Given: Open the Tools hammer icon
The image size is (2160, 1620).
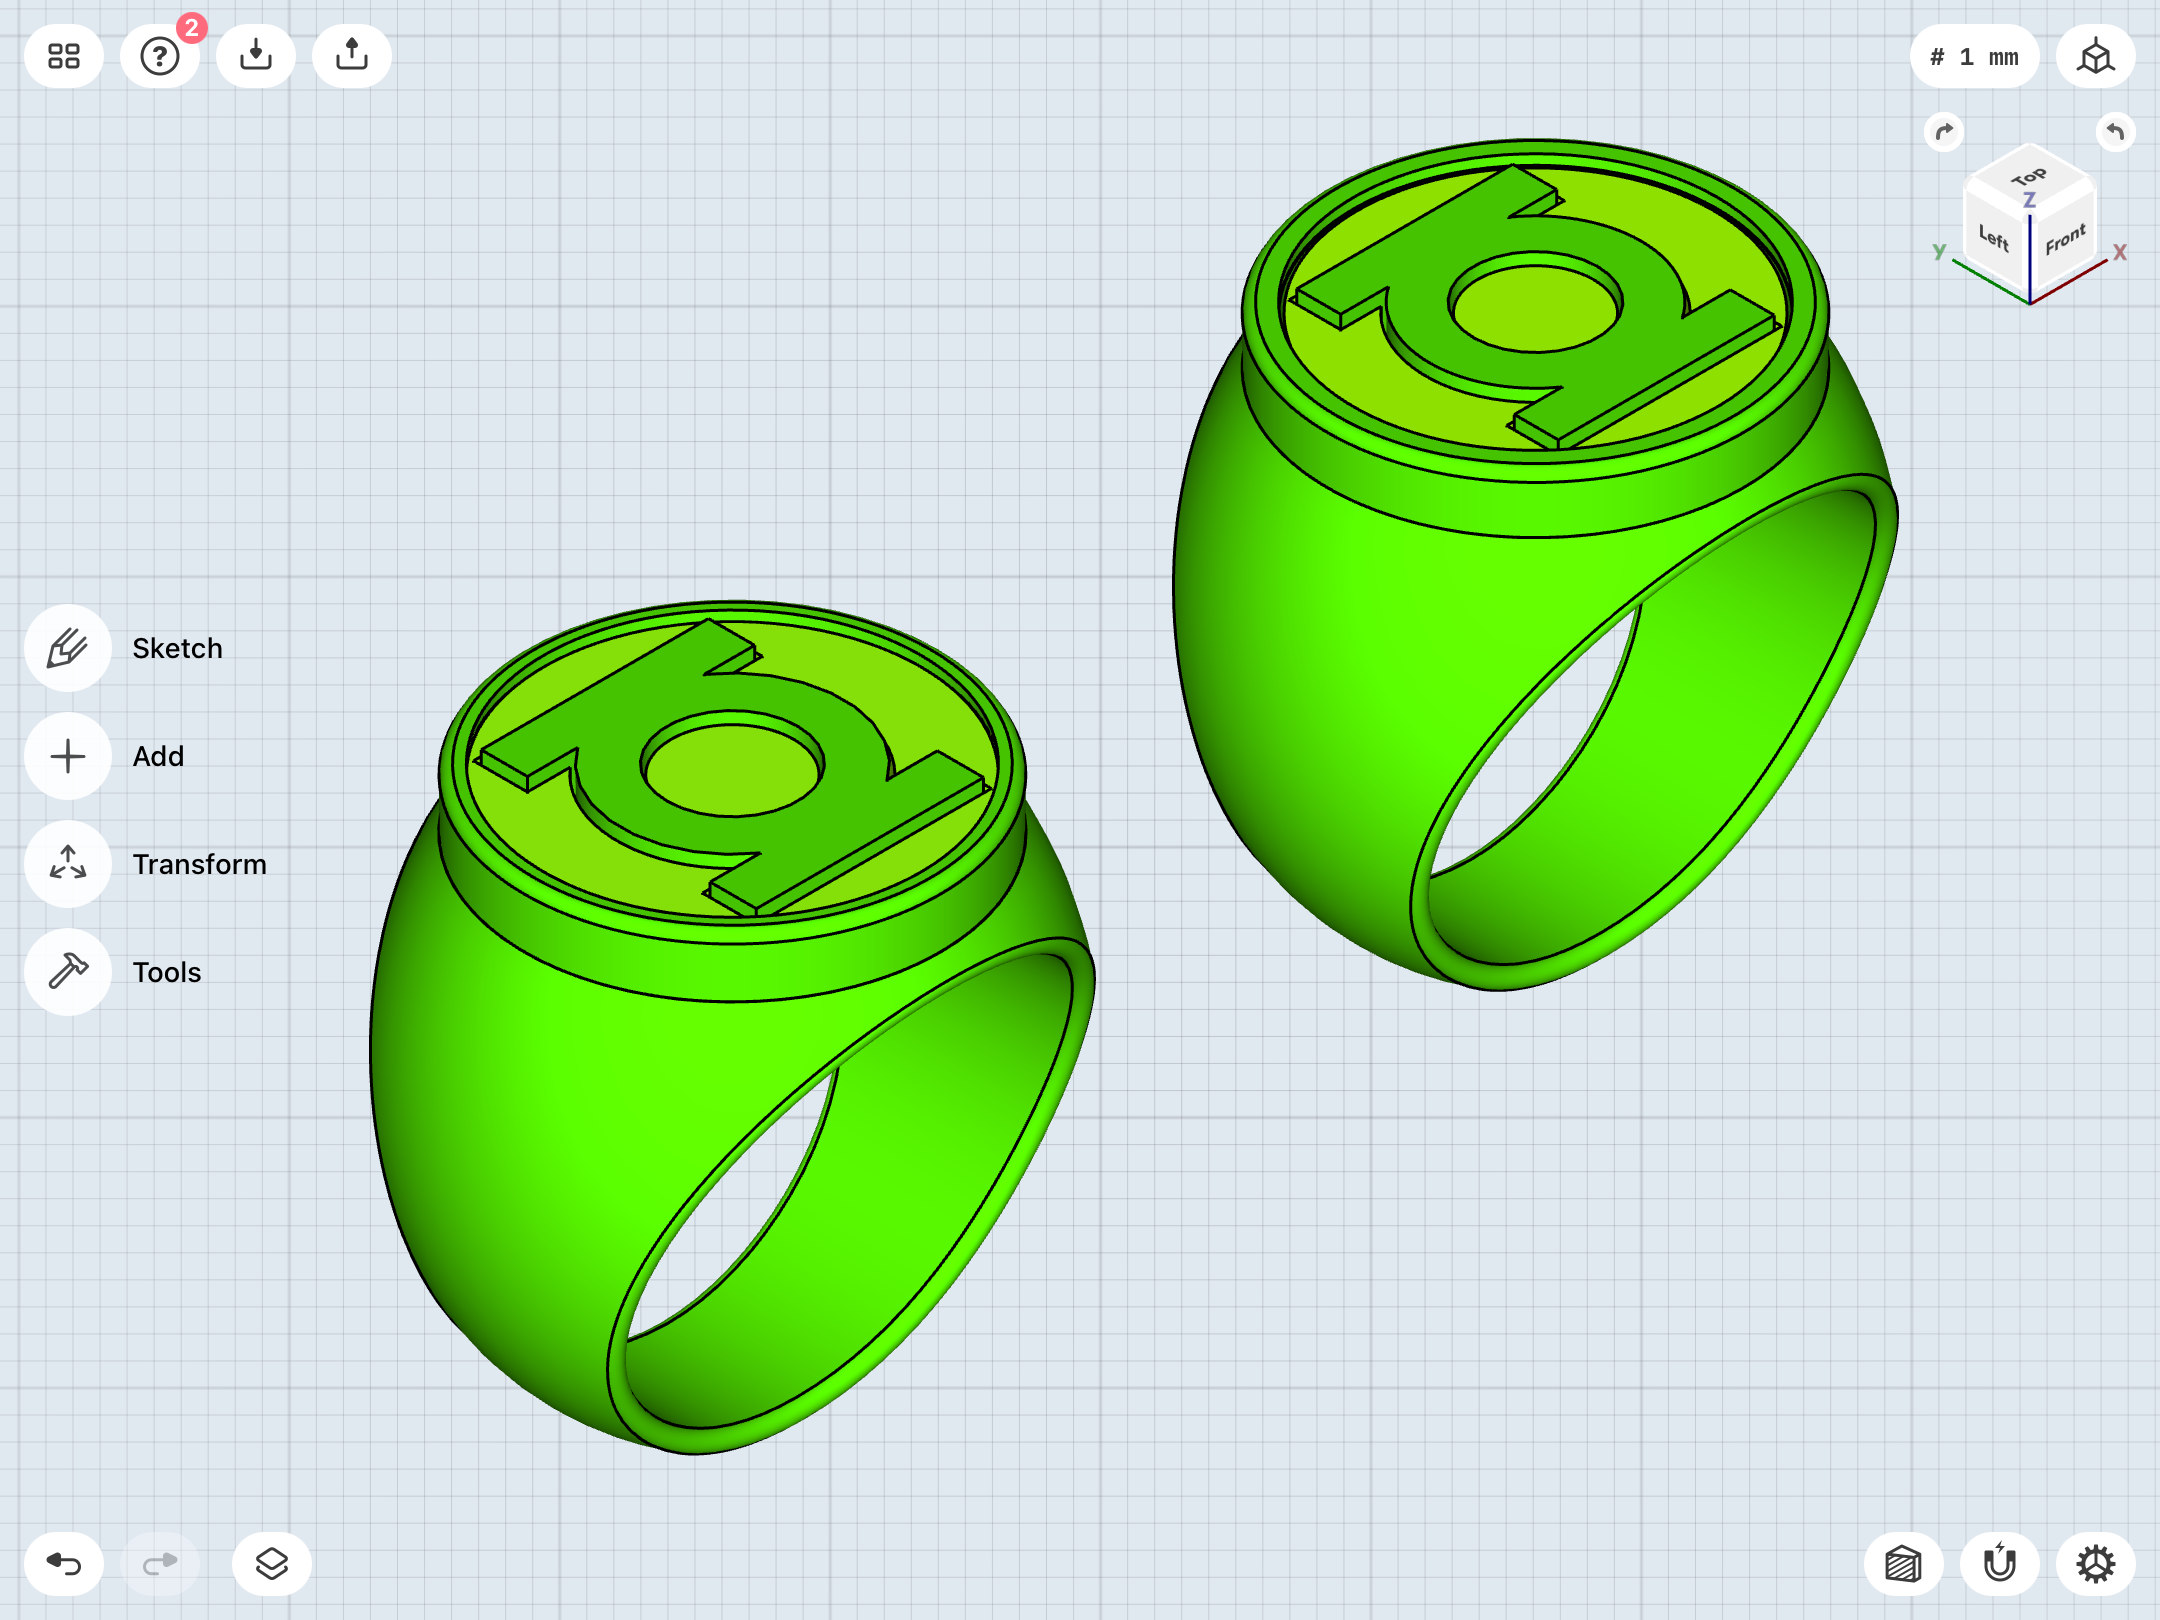Looking at the screenshot, I should pyautogui.click(x=68, y=972).
